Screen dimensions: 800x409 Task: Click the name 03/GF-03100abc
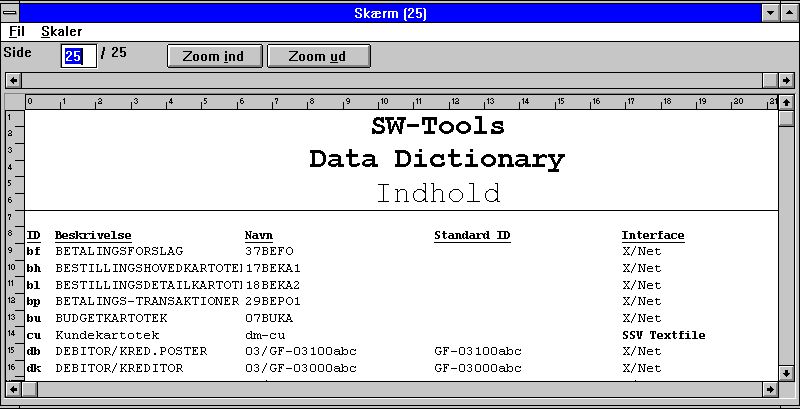point(301,352)
